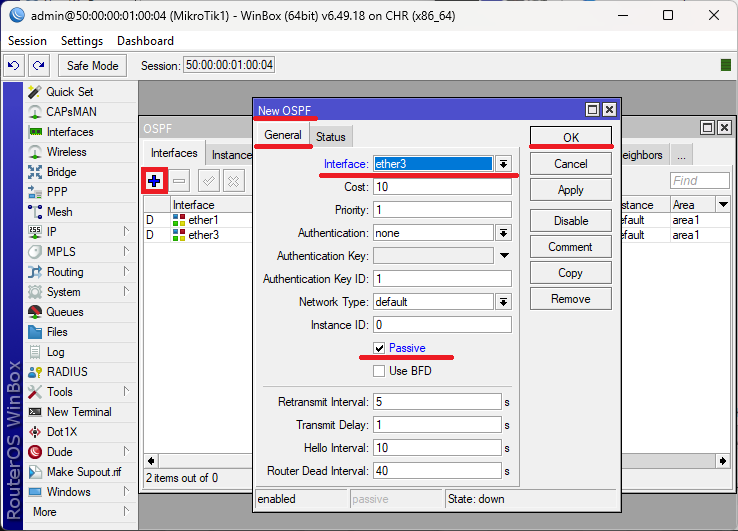Click the horizontal scrollbar left arrow
The width and height of the screenshot is (738, 531).
tap(151, 461)
